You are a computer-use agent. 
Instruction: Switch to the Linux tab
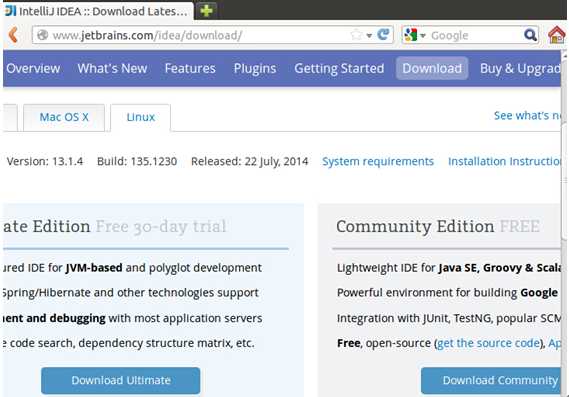coord(140,117)
